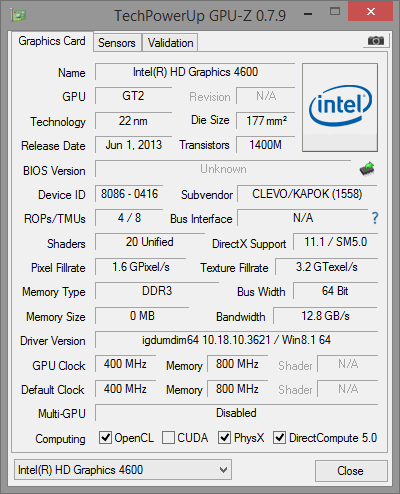Click the Name field showing Intel HD Graphics
The image size is (400, 494).
click(x=195, y=72)
